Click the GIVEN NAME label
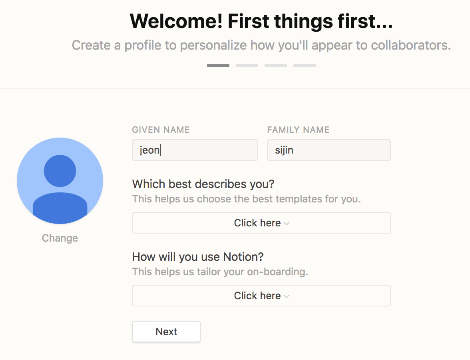Screen dimensions: 470x360 pos(161,130)
